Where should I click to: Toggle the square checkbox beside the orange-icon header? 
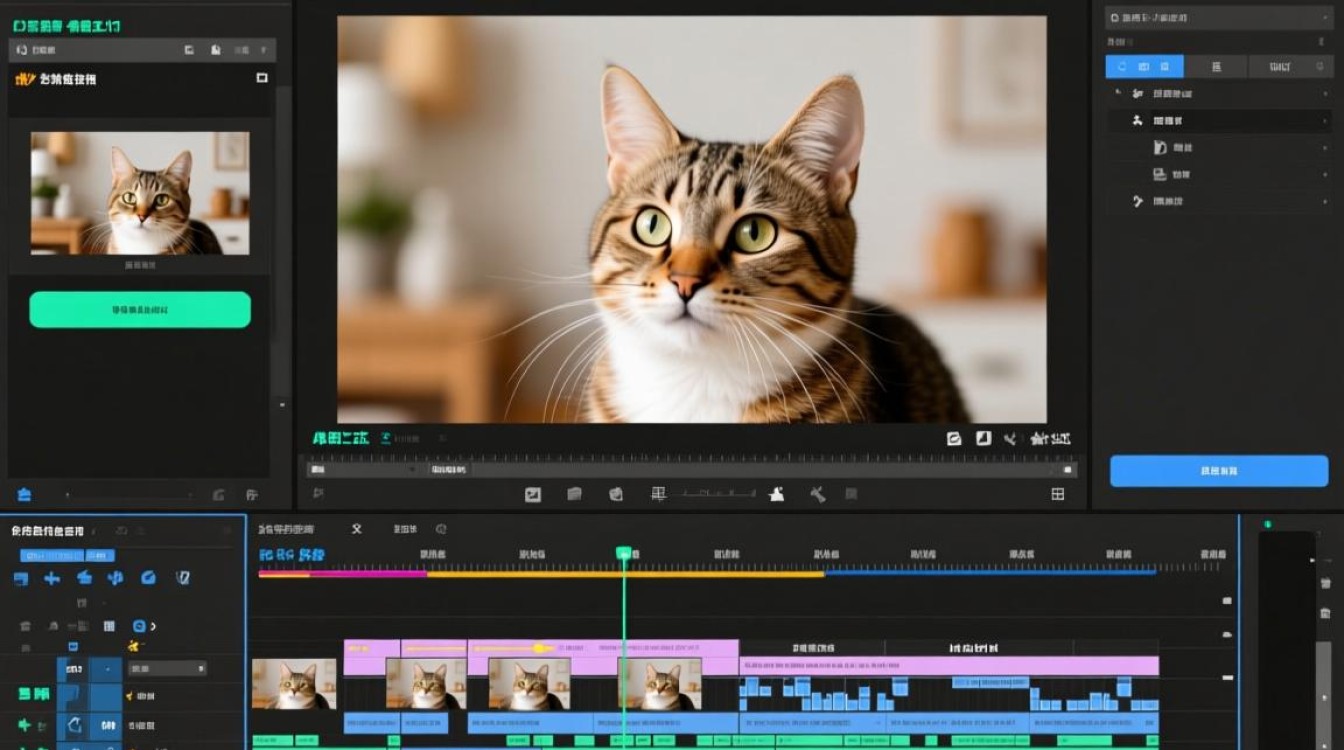point(262,78)
